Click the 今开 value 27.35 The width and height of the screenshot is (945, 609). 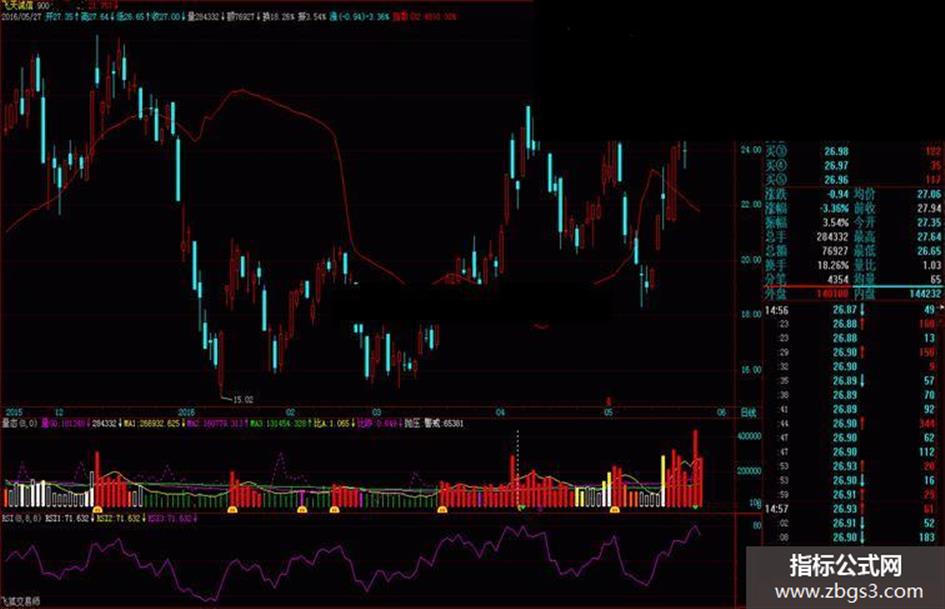click(x=929, y=222)
